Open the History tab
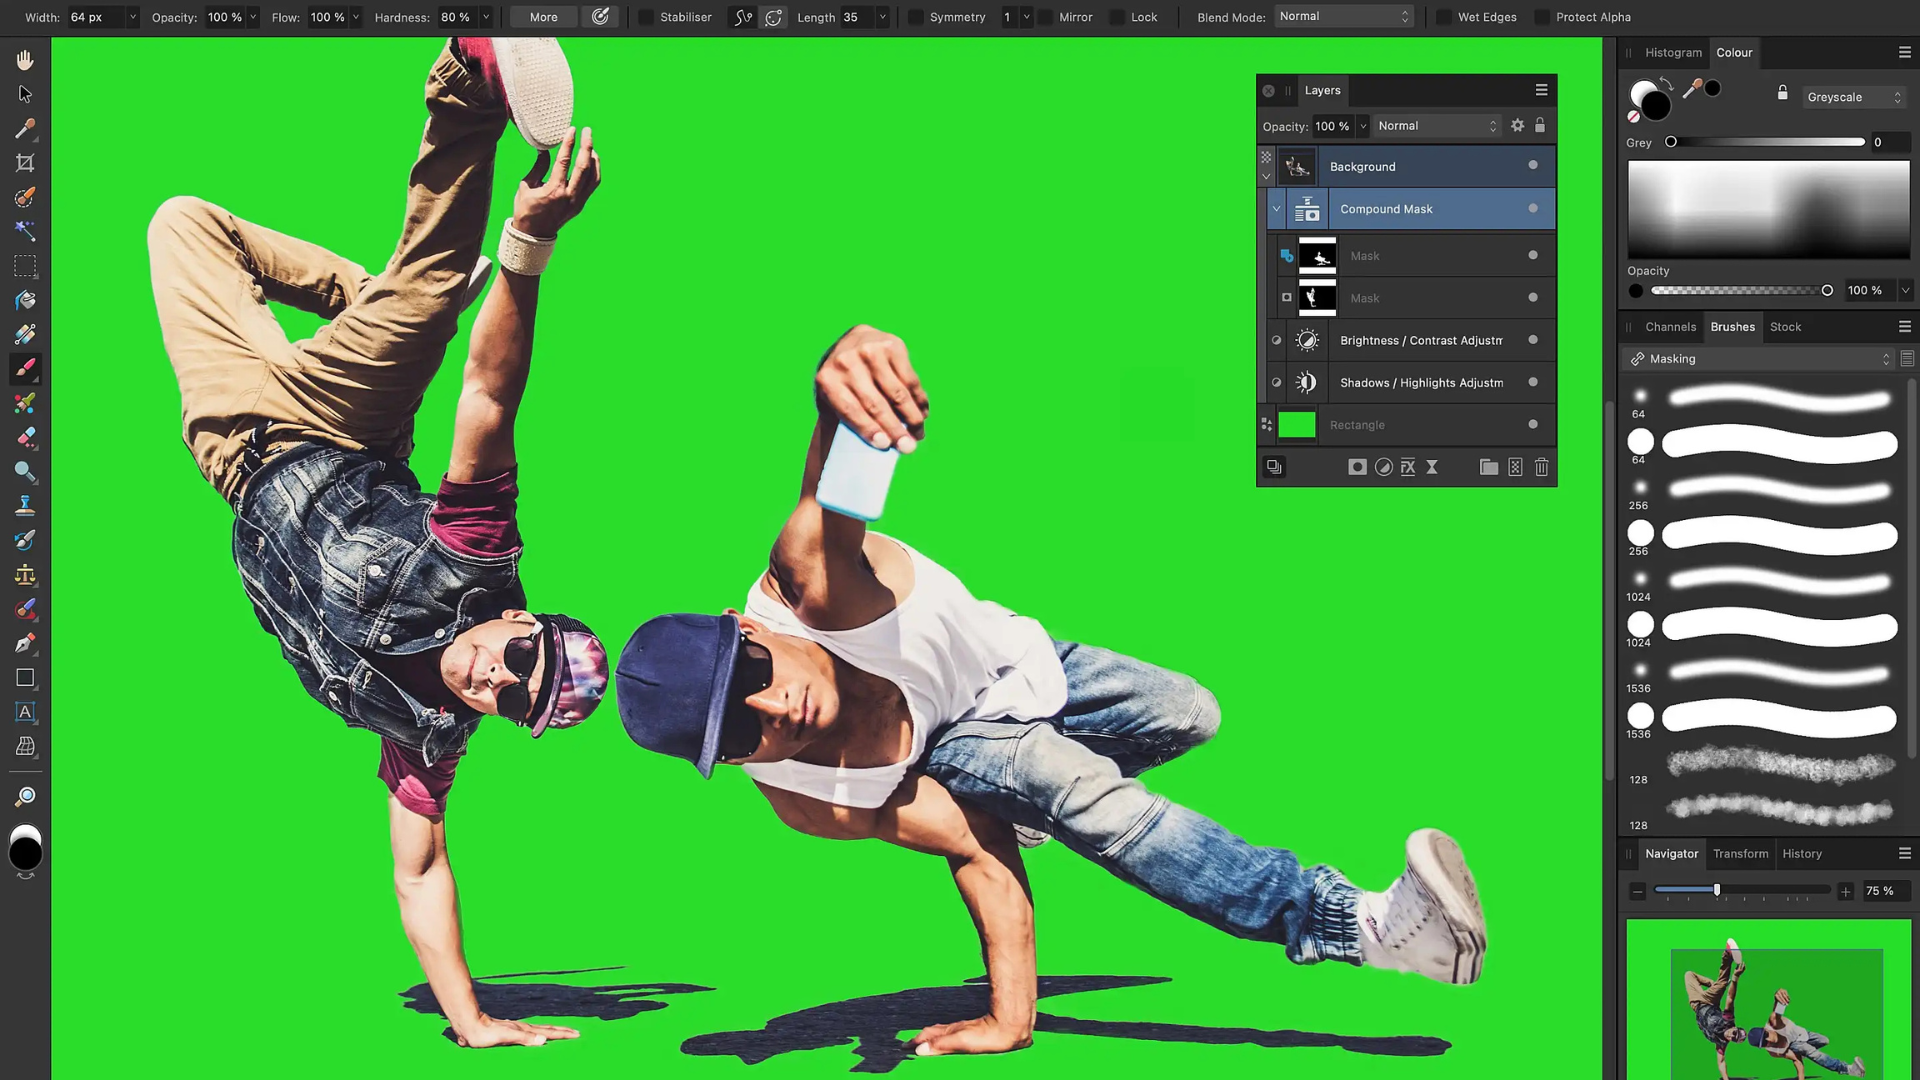 [x=1802, y=854]
